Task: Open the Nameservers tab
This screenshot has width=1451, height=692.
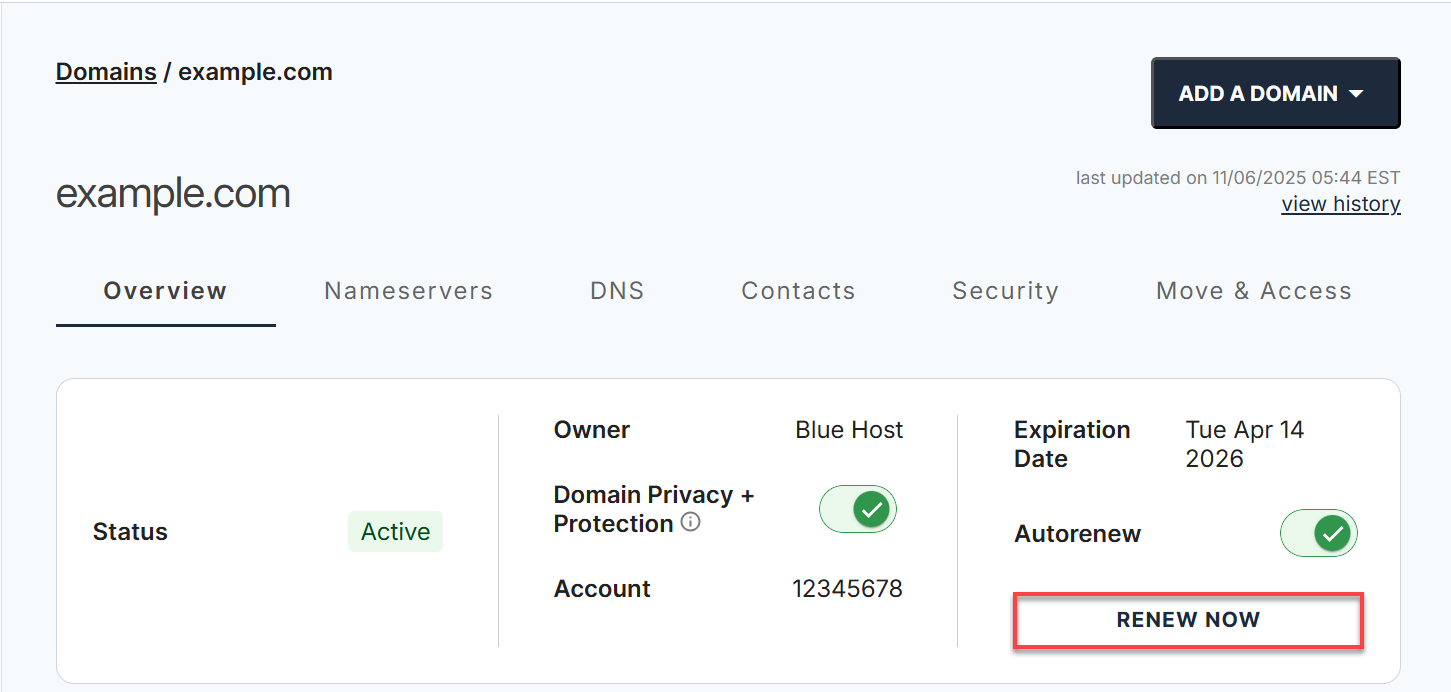Action: pos(408,291)
